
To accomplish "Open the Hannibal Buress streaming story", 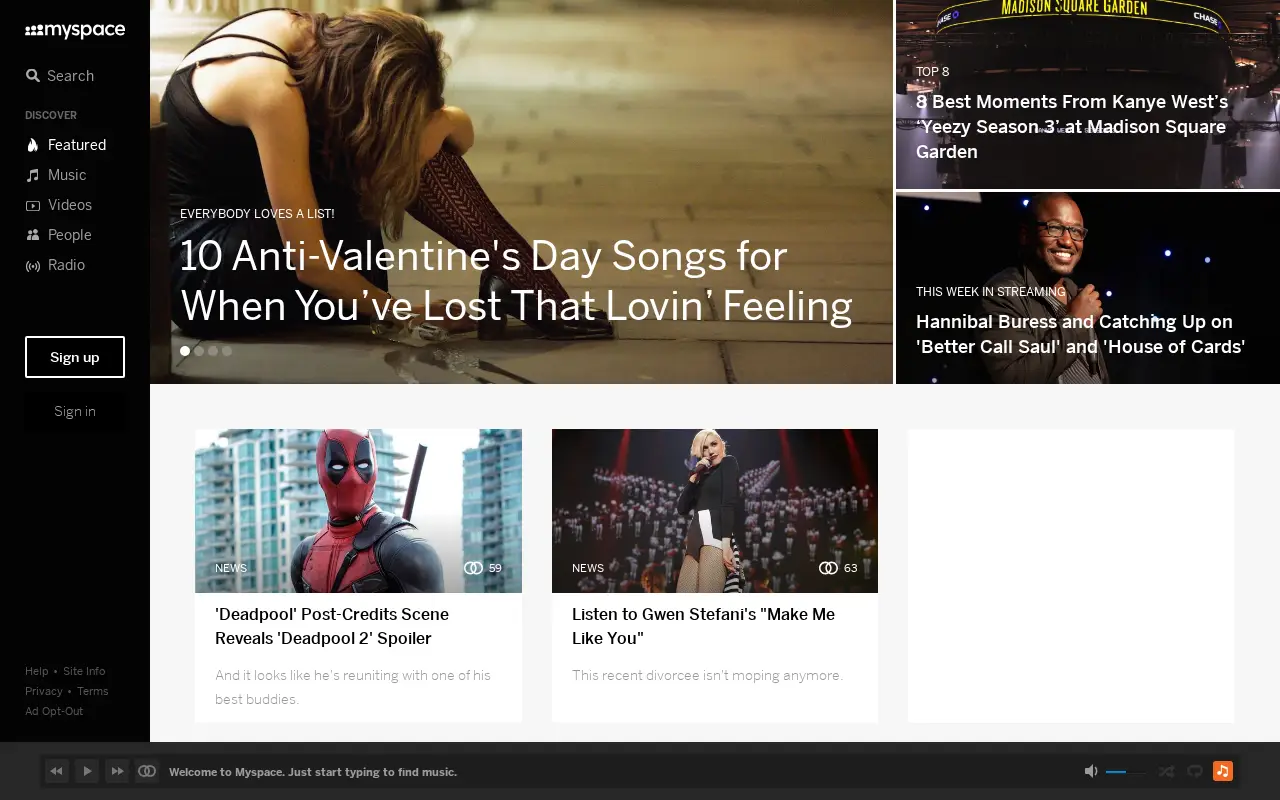I will pyautogui.click(x=1080, y=334).
